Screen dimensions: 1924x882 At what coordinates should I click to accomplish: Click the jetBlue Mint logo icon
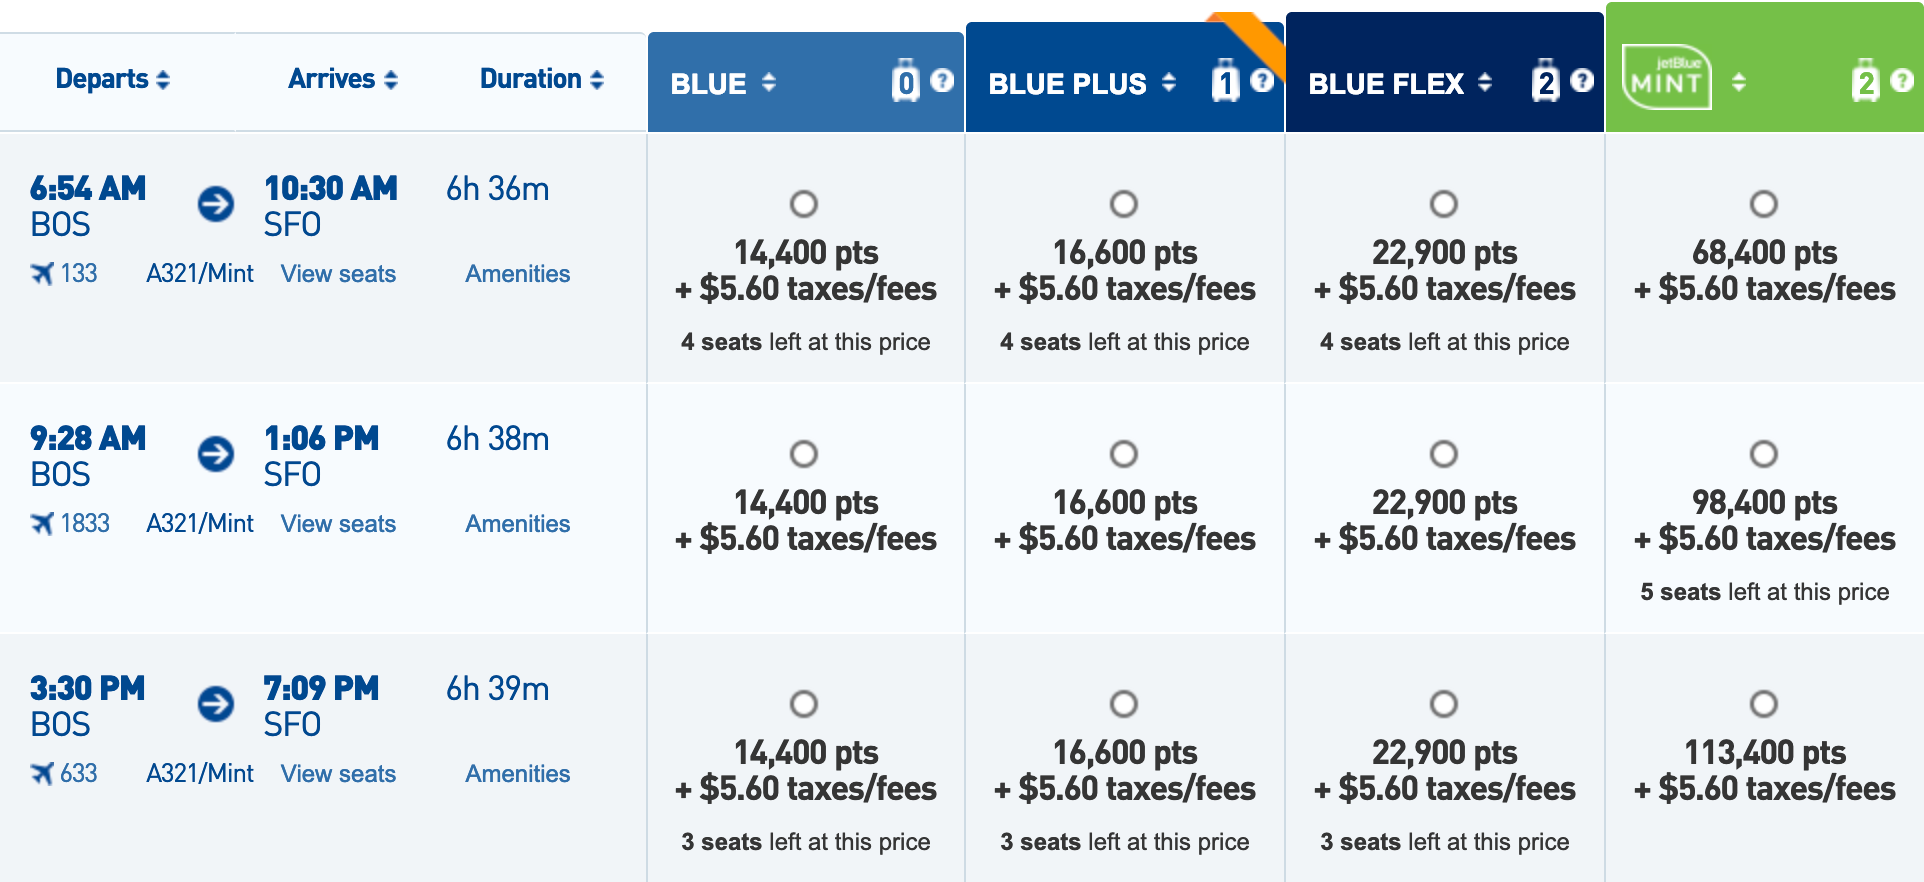(x=1666, y=78)
